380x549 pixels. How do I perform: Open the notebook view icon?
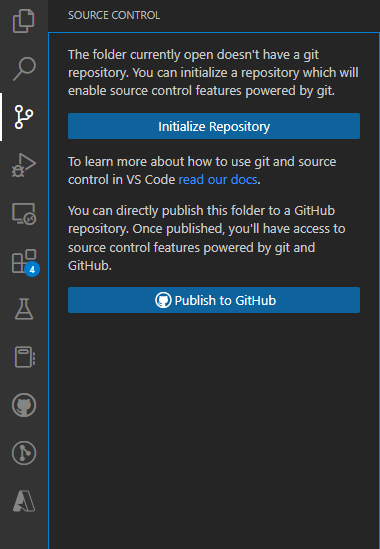pos(25,357)
